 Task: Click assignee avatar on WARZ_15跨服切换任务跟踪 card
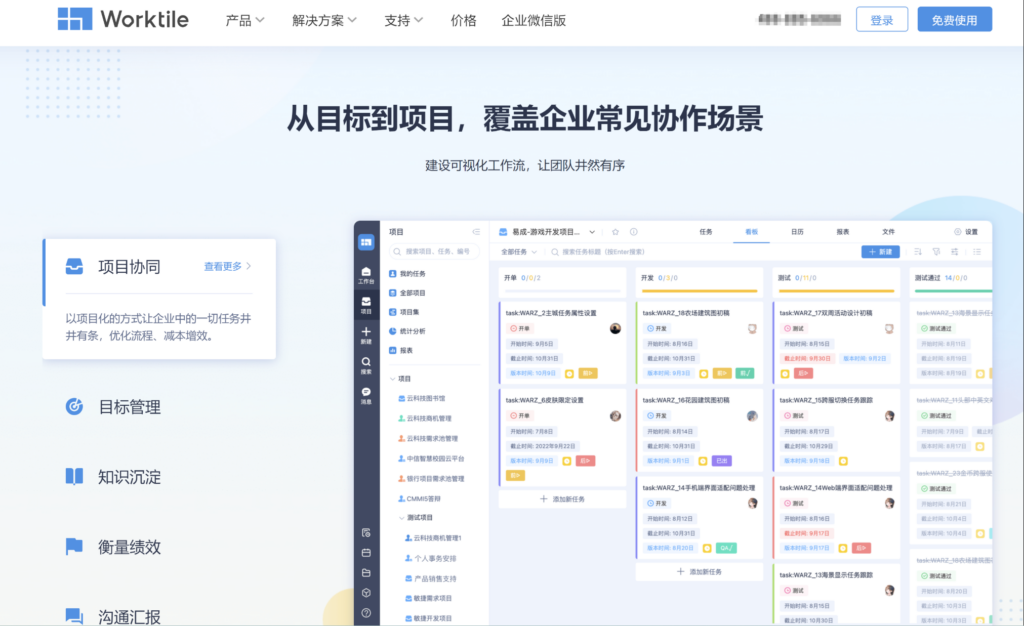(x=889, y=416)
